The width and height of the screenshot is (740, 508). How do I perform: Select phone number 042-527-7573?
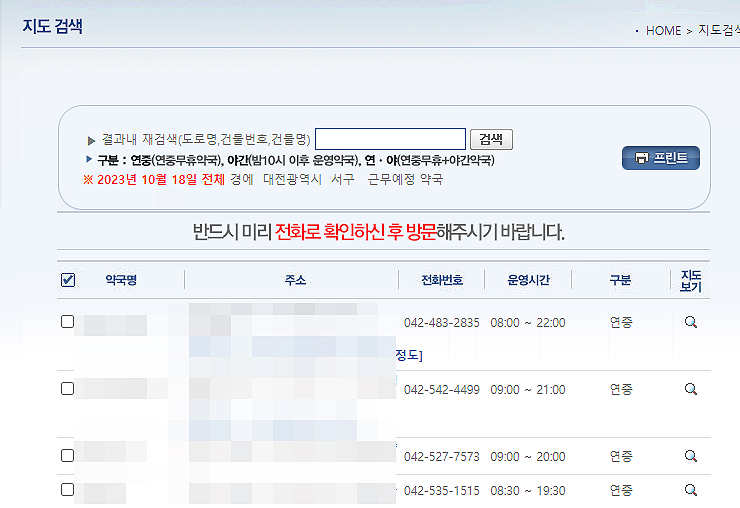click(x=442, y=457)
